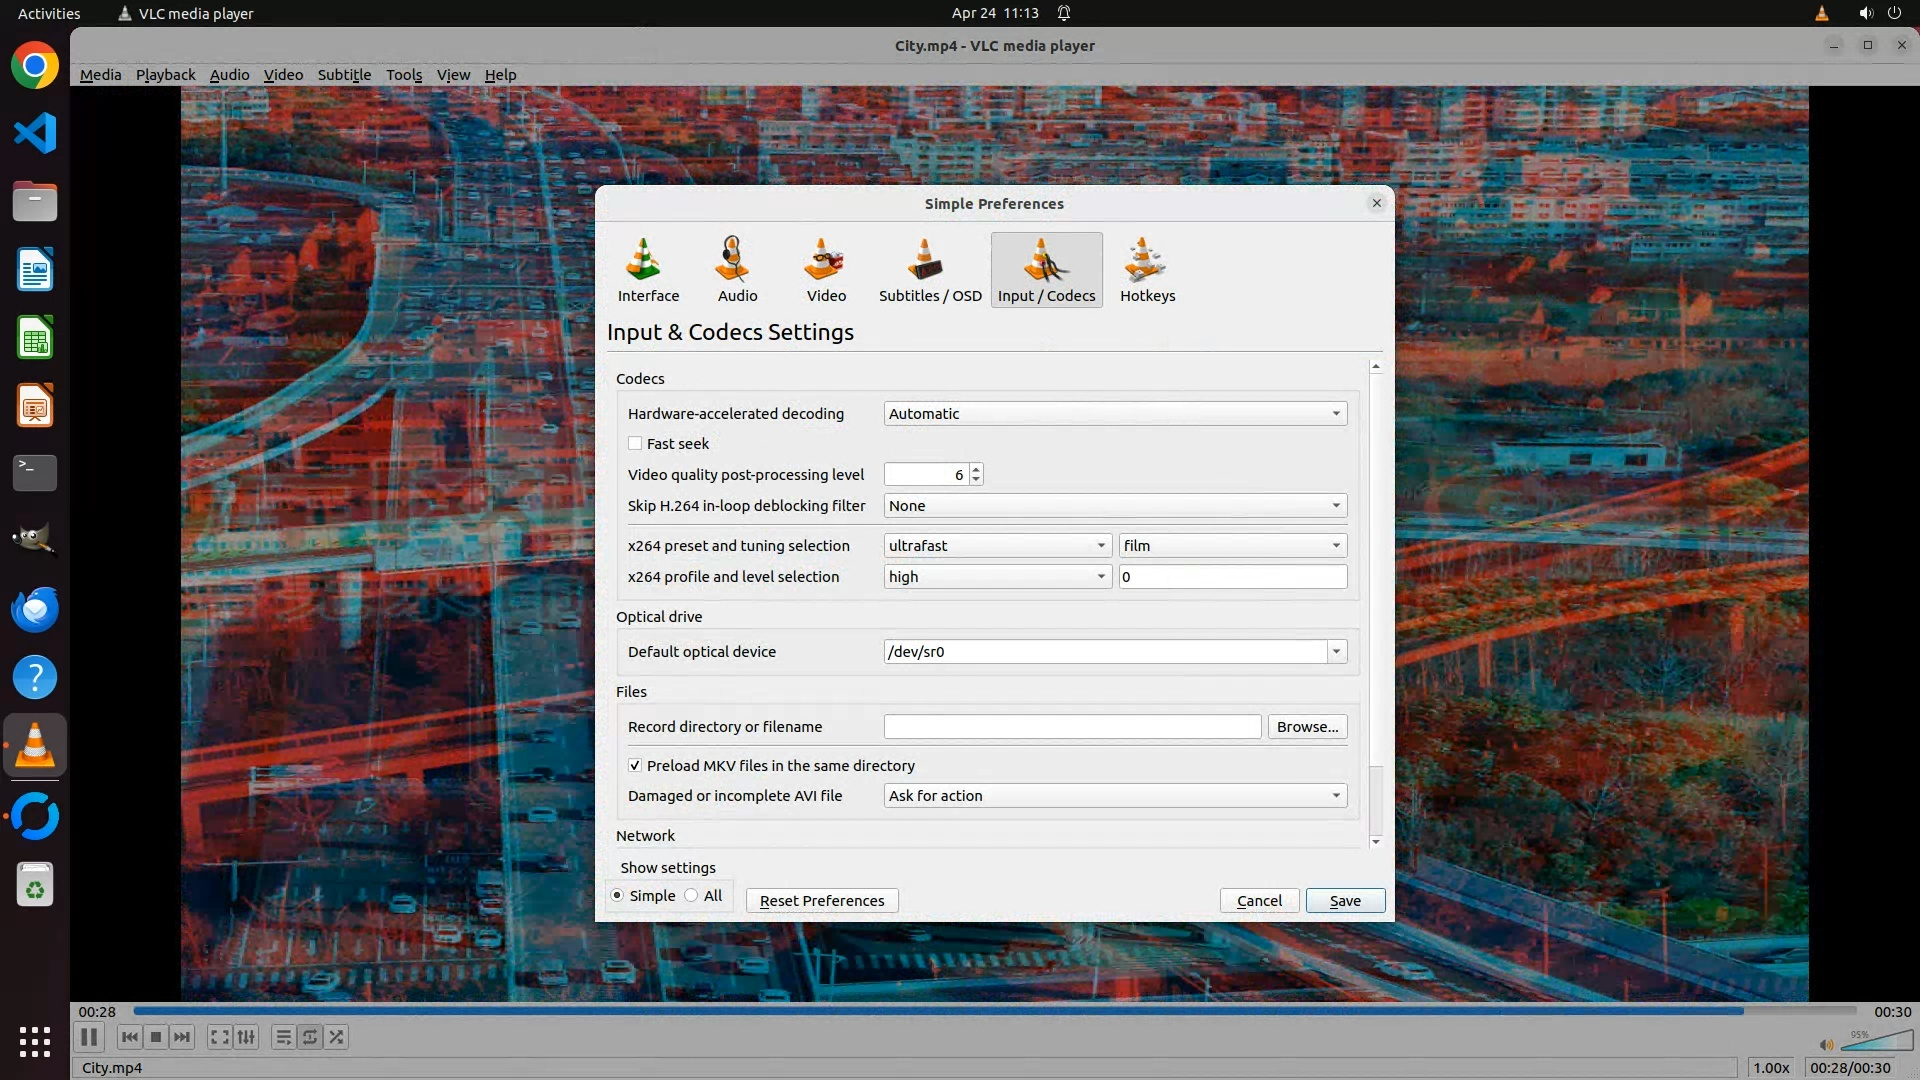Expand Hardware-accelerated decoding dropdown
Screen dimensions: 1920x1080
[x=1114, y=413]
